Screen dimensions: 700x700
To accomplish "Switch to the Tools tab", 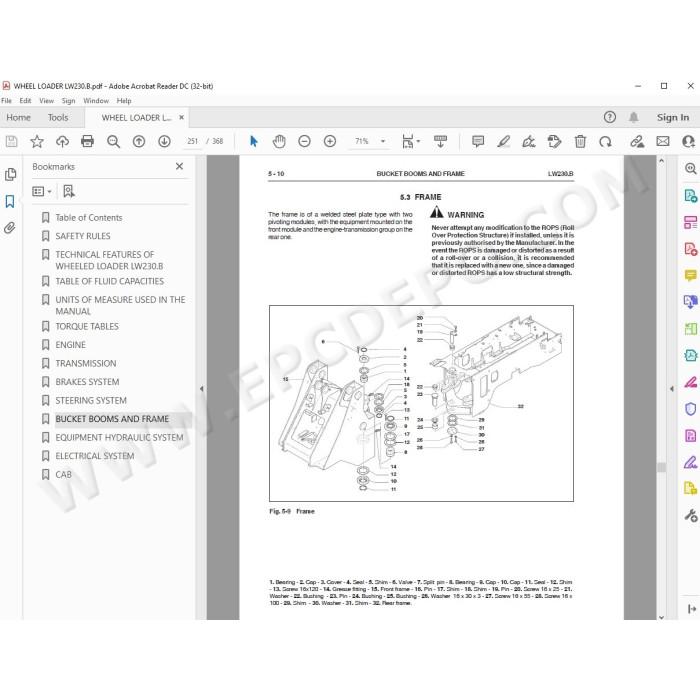I will tap(58, 118).
